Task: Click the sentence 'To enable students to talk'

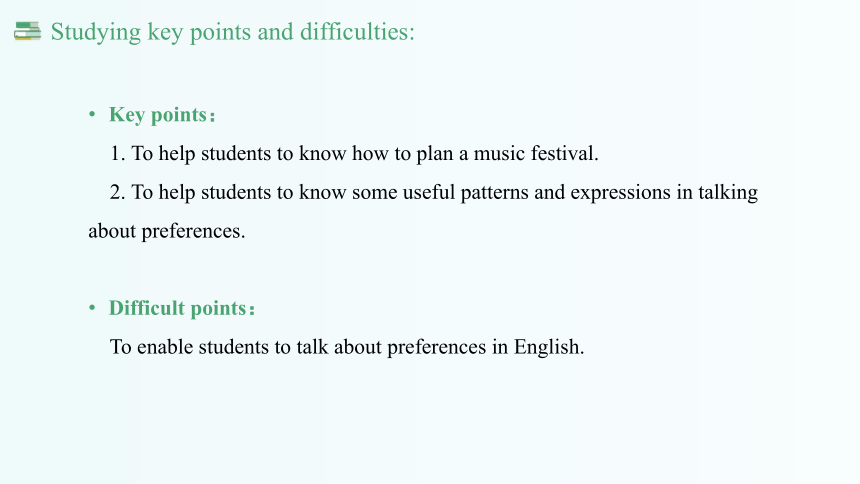Action: (x=347, y=347)
